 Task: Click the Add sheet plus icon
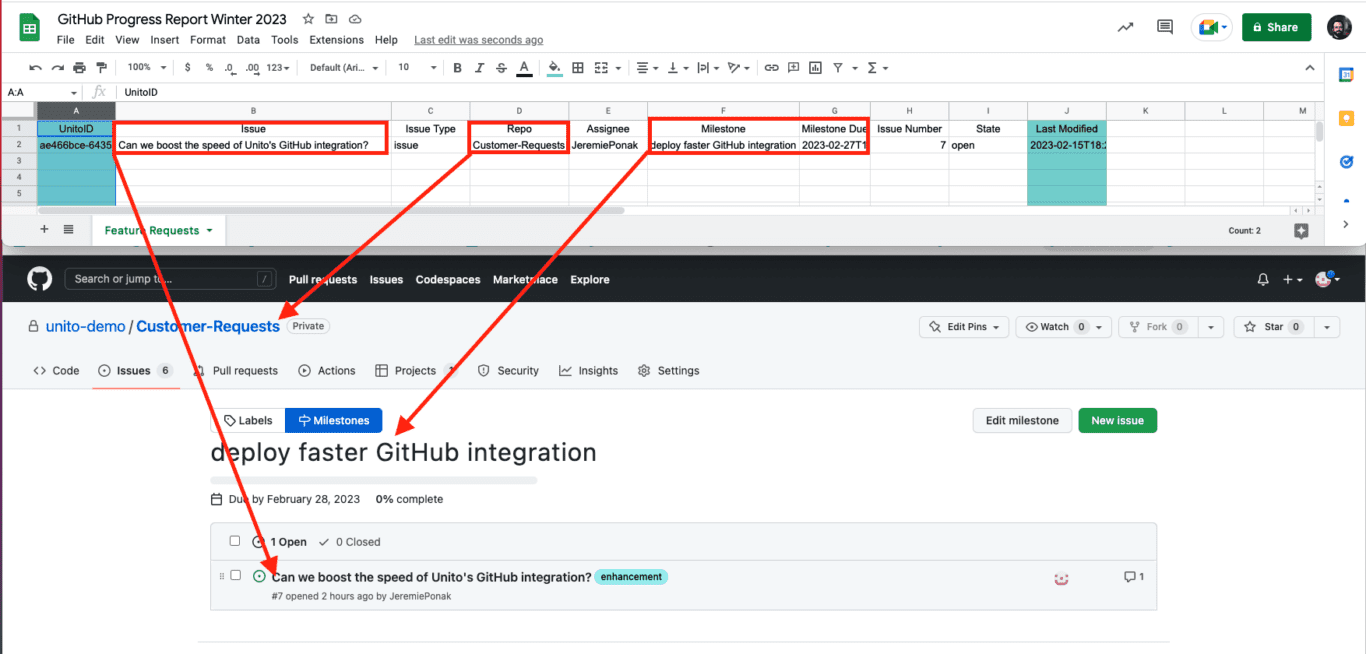coord(44,229)
